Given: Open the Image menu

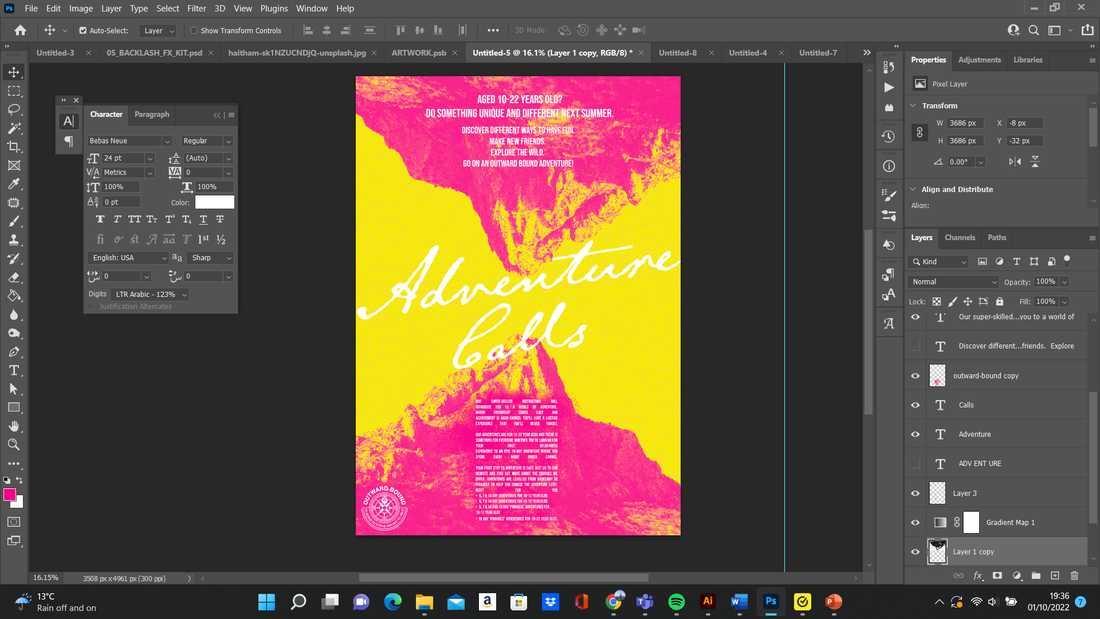Looking at the screenshot, I should click(x=81, y=8).
